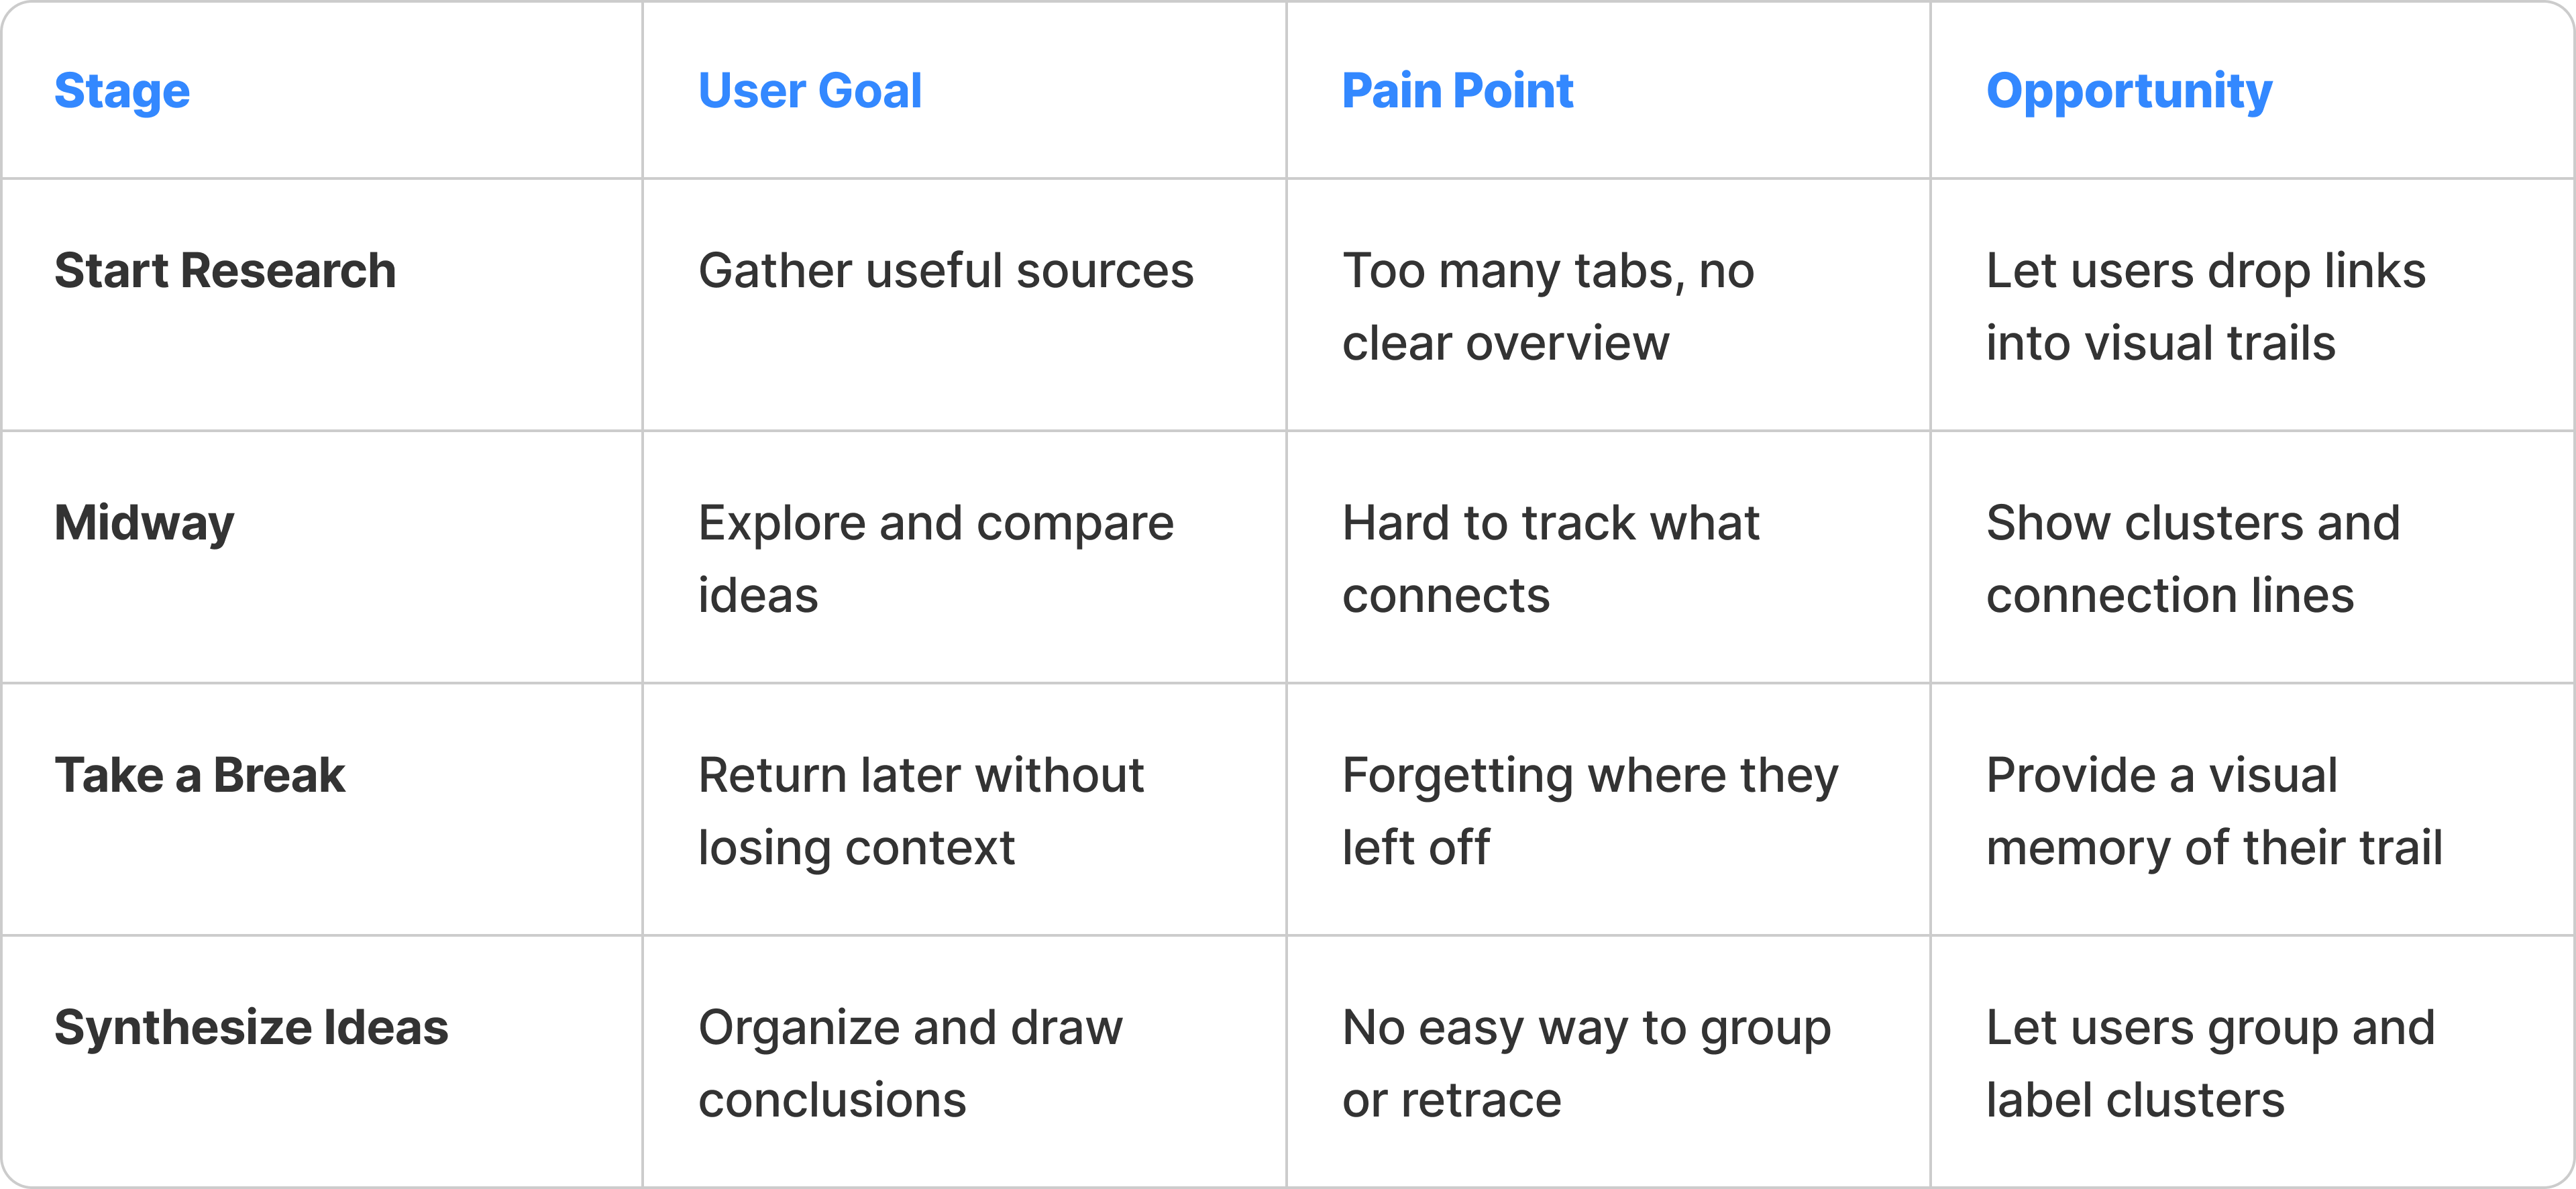This screenshot has width=2576, height=1189.
Task: Click Organize and draw conclusions cell
Action: [910, 1063]
